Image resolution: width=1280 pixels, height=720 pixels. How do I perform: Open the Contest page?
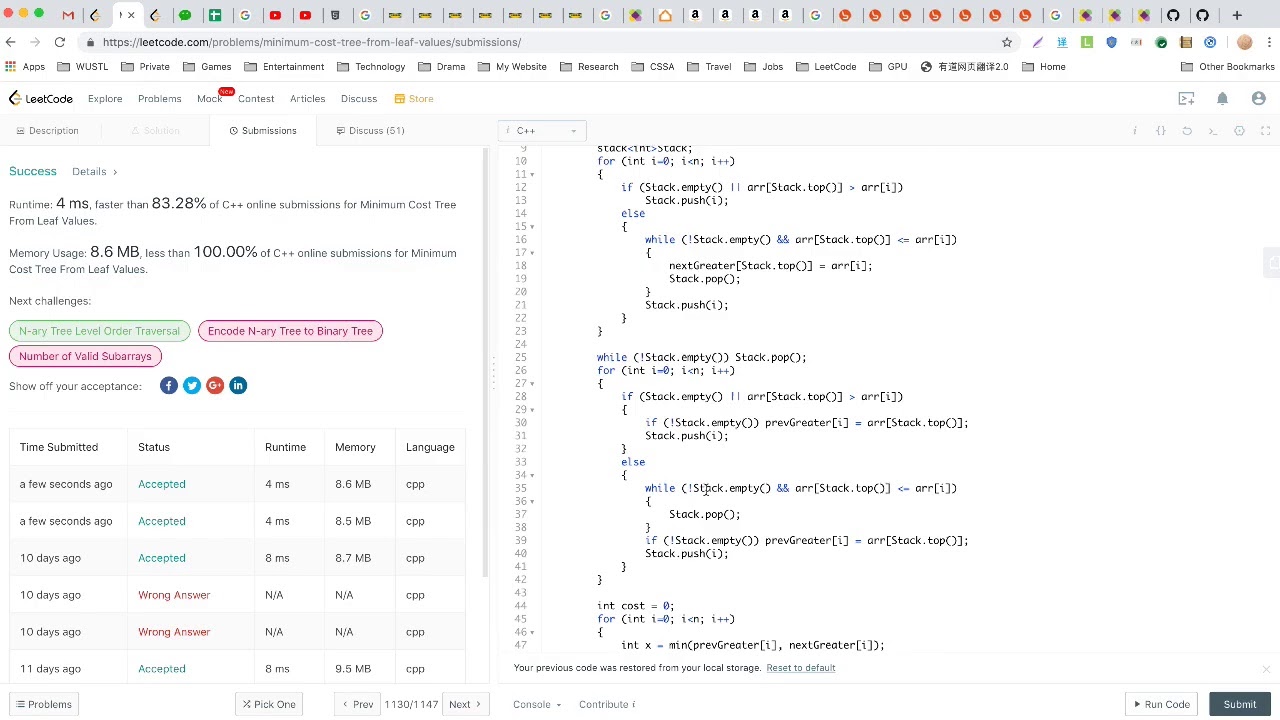click(x=256, y=99)
